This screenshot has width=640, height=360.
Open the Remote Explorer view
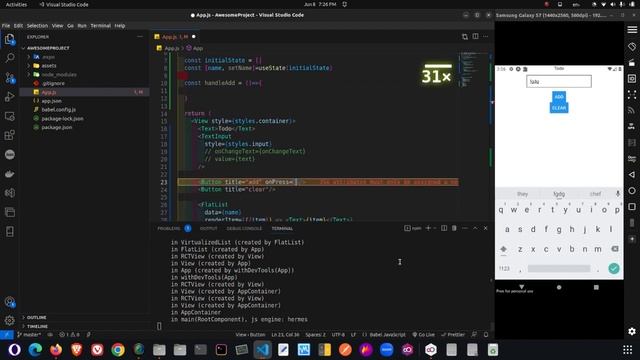pos(10,116)
